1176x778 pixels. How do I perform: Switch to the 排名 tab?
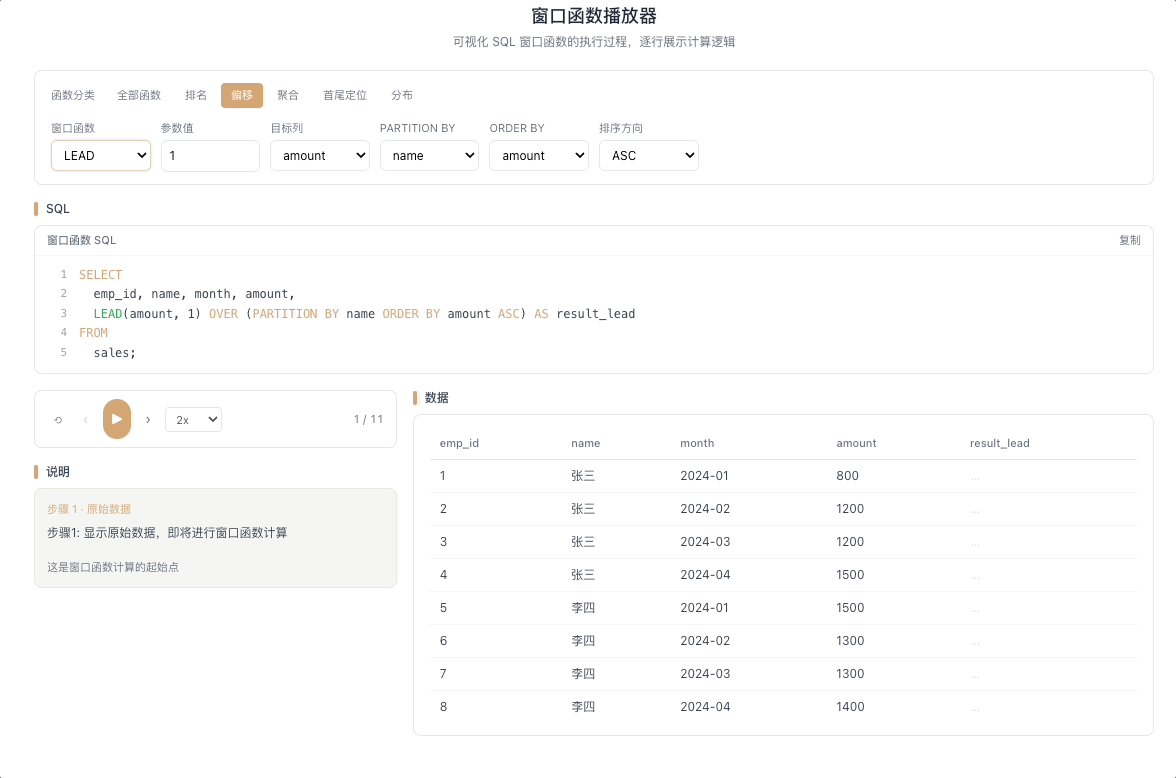196,95
